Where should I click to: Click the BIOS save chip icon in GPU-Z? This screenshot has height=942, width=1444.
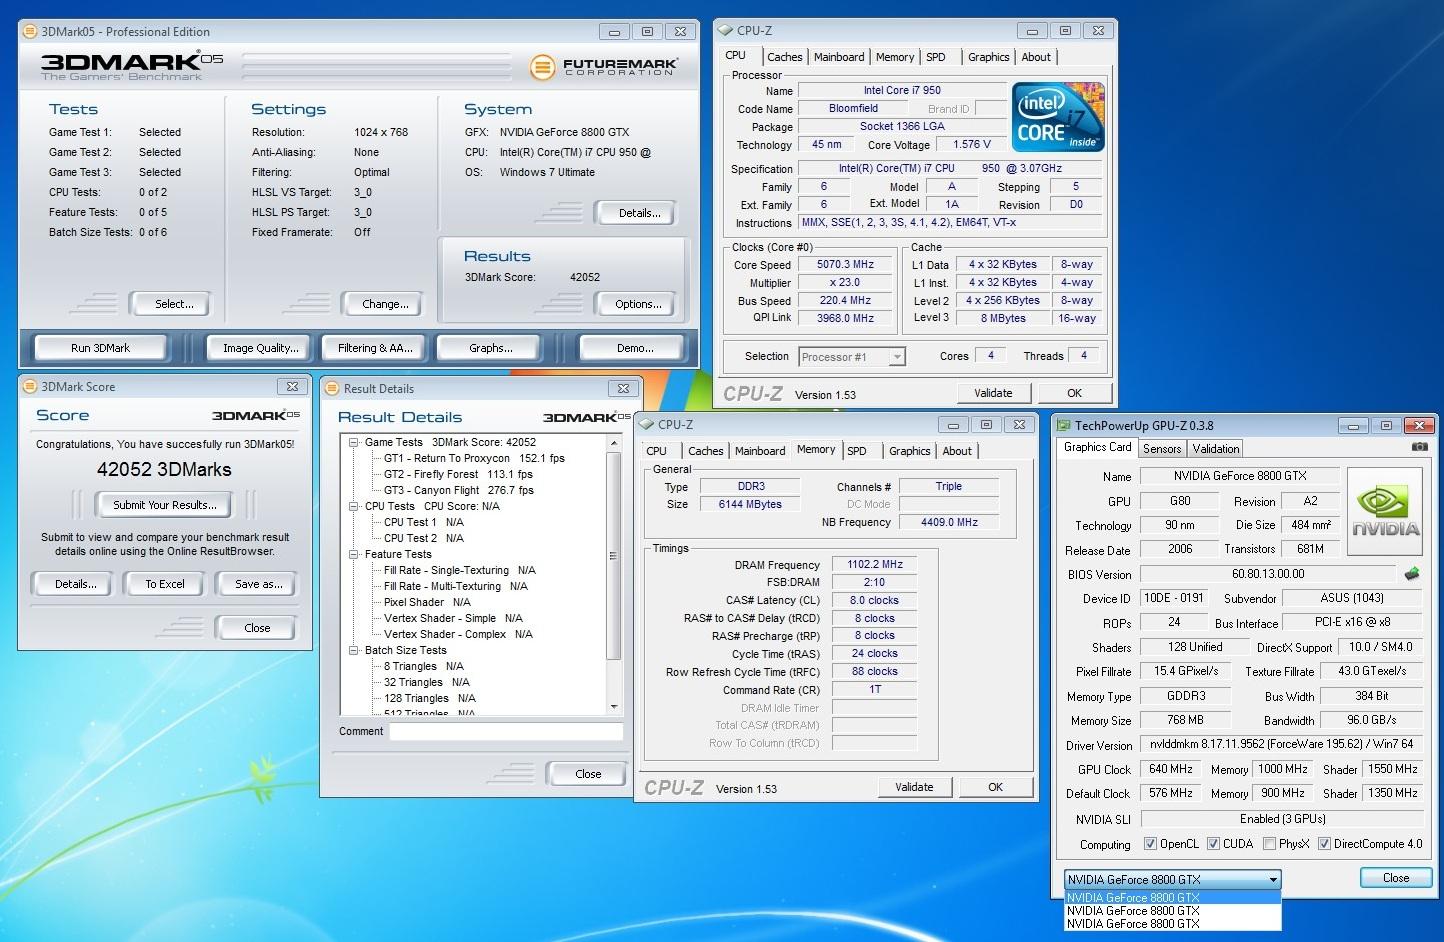1412,574
